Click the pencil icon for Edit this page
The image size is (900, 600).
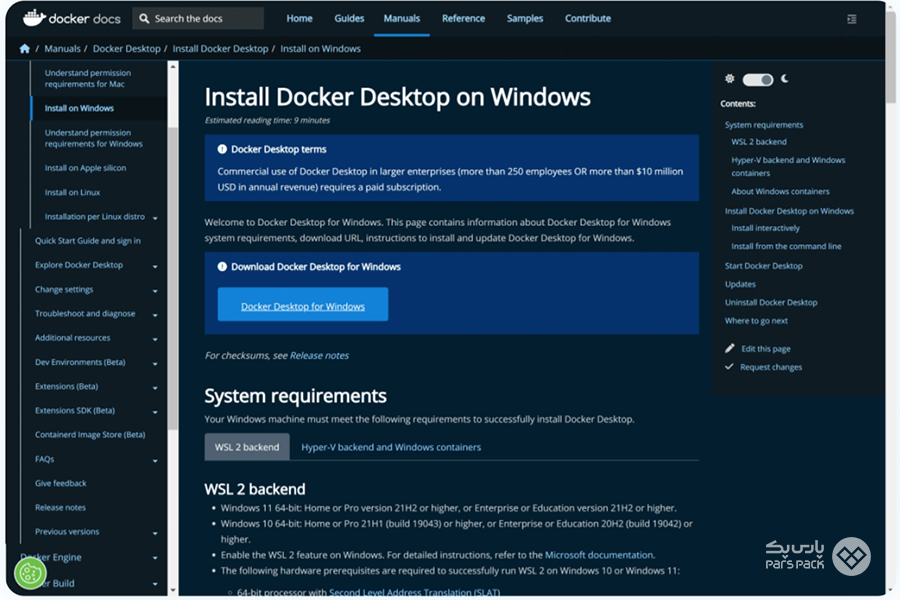click(x=730, y=348)
